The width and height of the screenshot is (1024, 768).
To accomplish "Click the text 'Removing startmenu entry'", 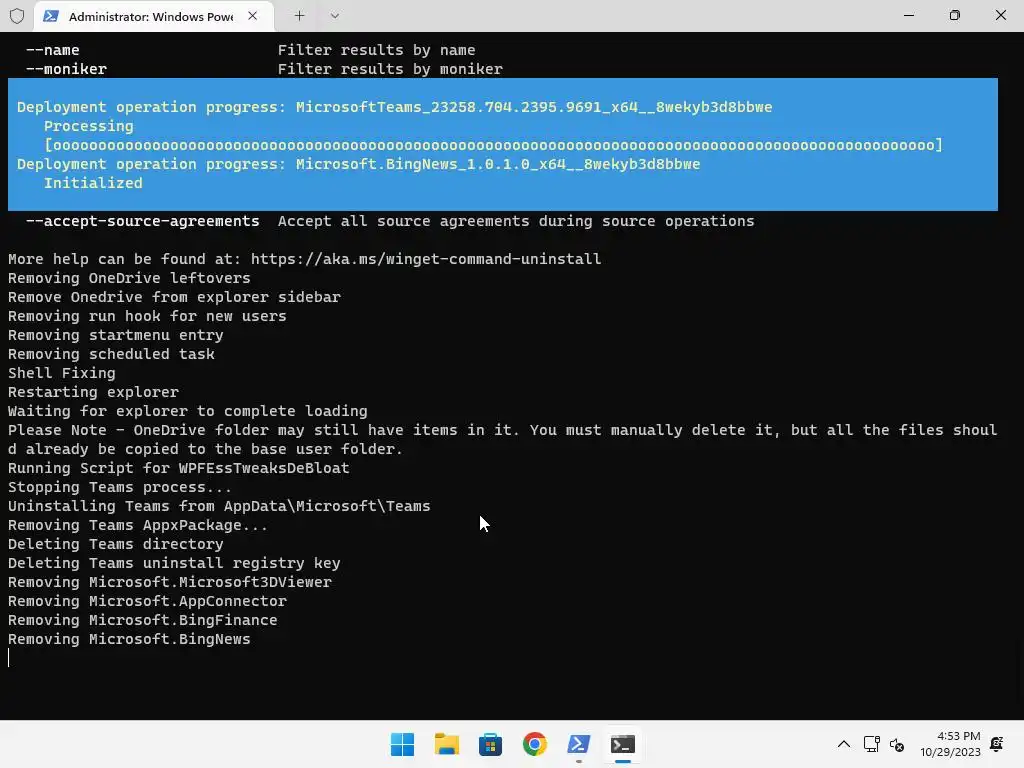I will [x=116, y=336].
